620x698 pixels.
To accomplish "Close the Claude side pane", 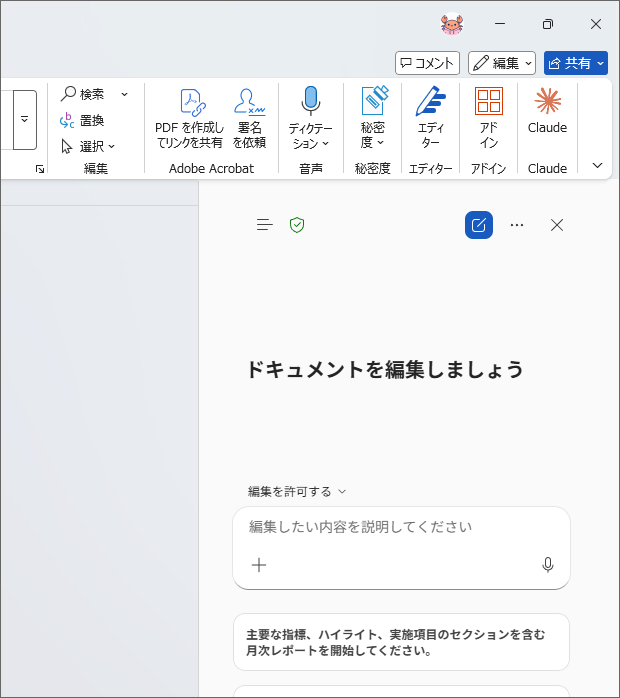I will pos(557,225).
